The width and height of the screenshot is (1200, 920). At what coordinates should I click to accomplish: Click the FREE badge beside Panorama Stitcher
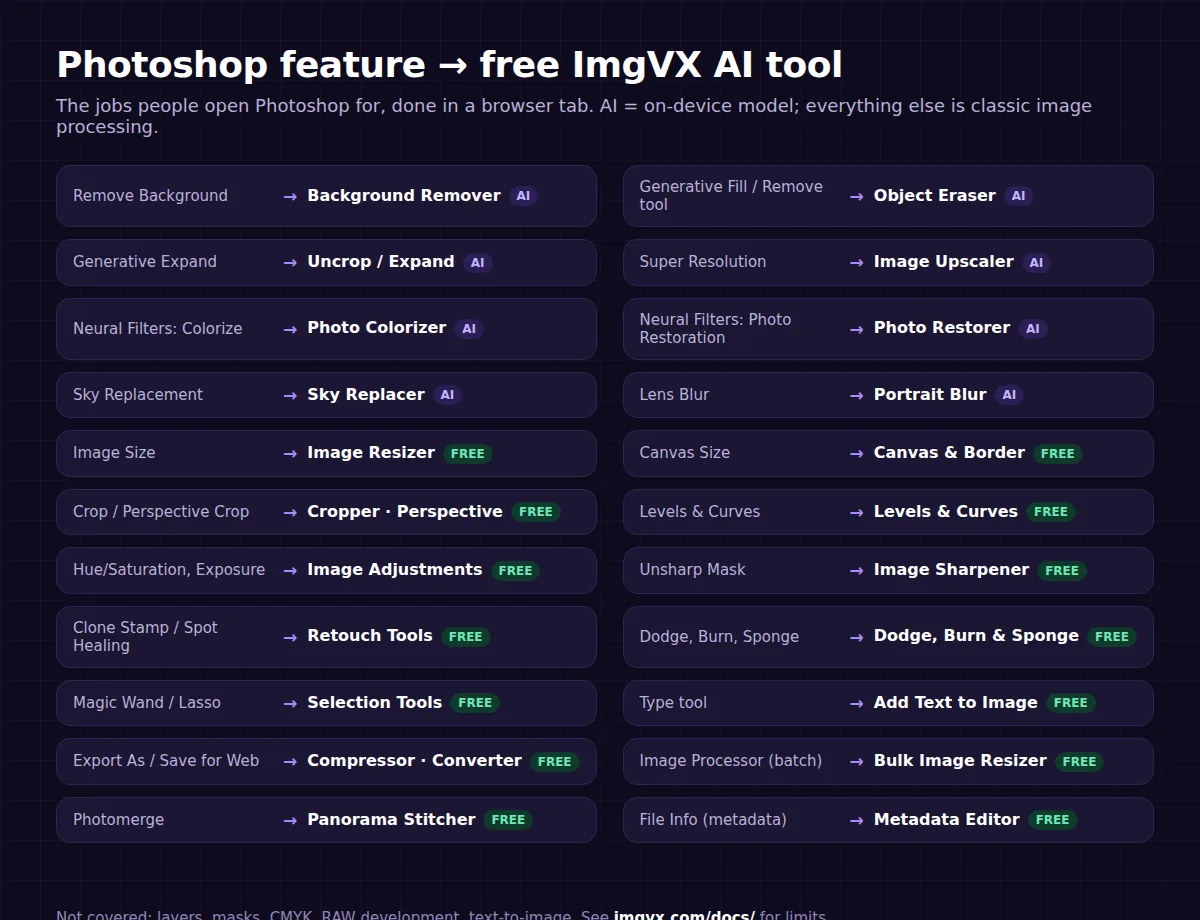coord(508,820)
